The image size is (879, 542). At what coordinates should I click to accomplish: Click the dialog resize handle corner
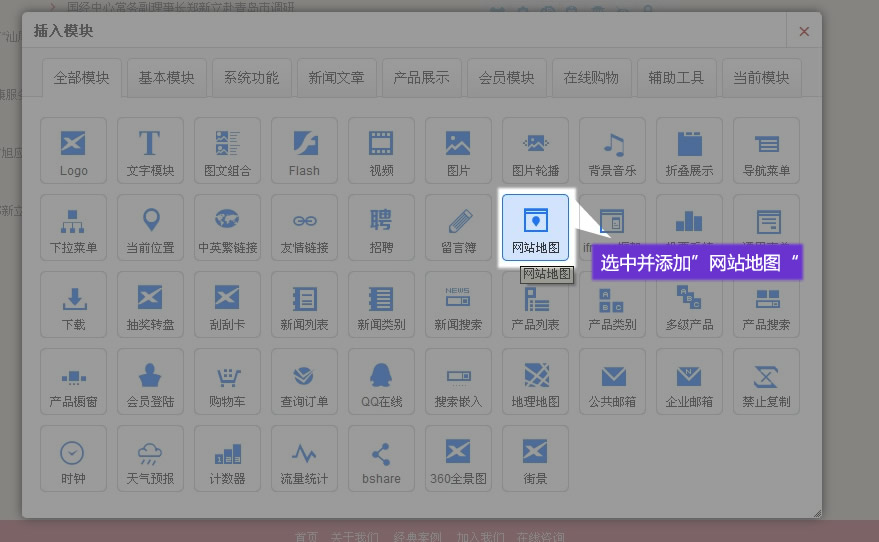click(816, 513)
